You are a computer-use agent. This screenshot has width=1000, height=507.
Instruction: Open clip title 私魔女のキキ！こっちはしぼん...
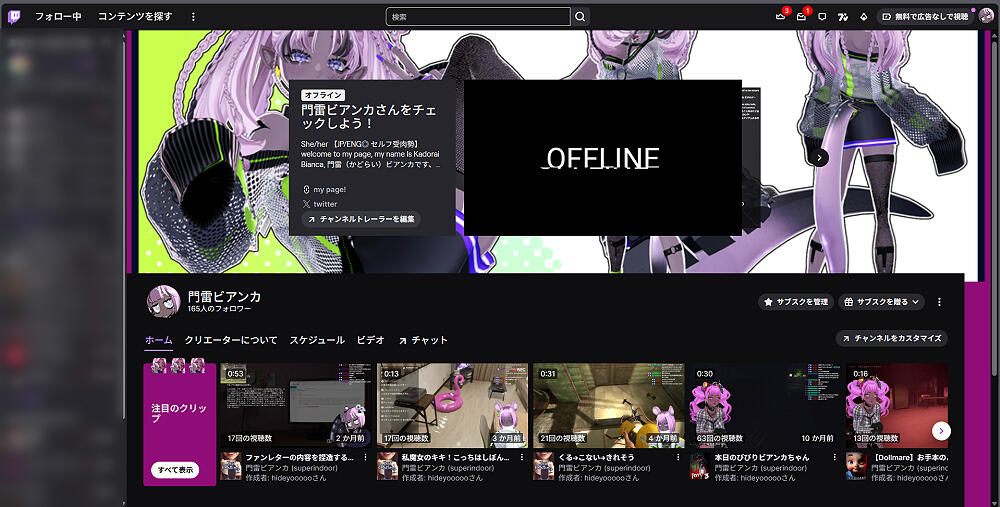(455, 457)
